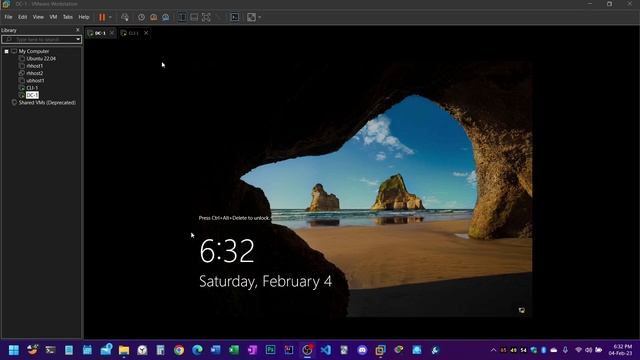Close the Library panel

coord(78,30)
